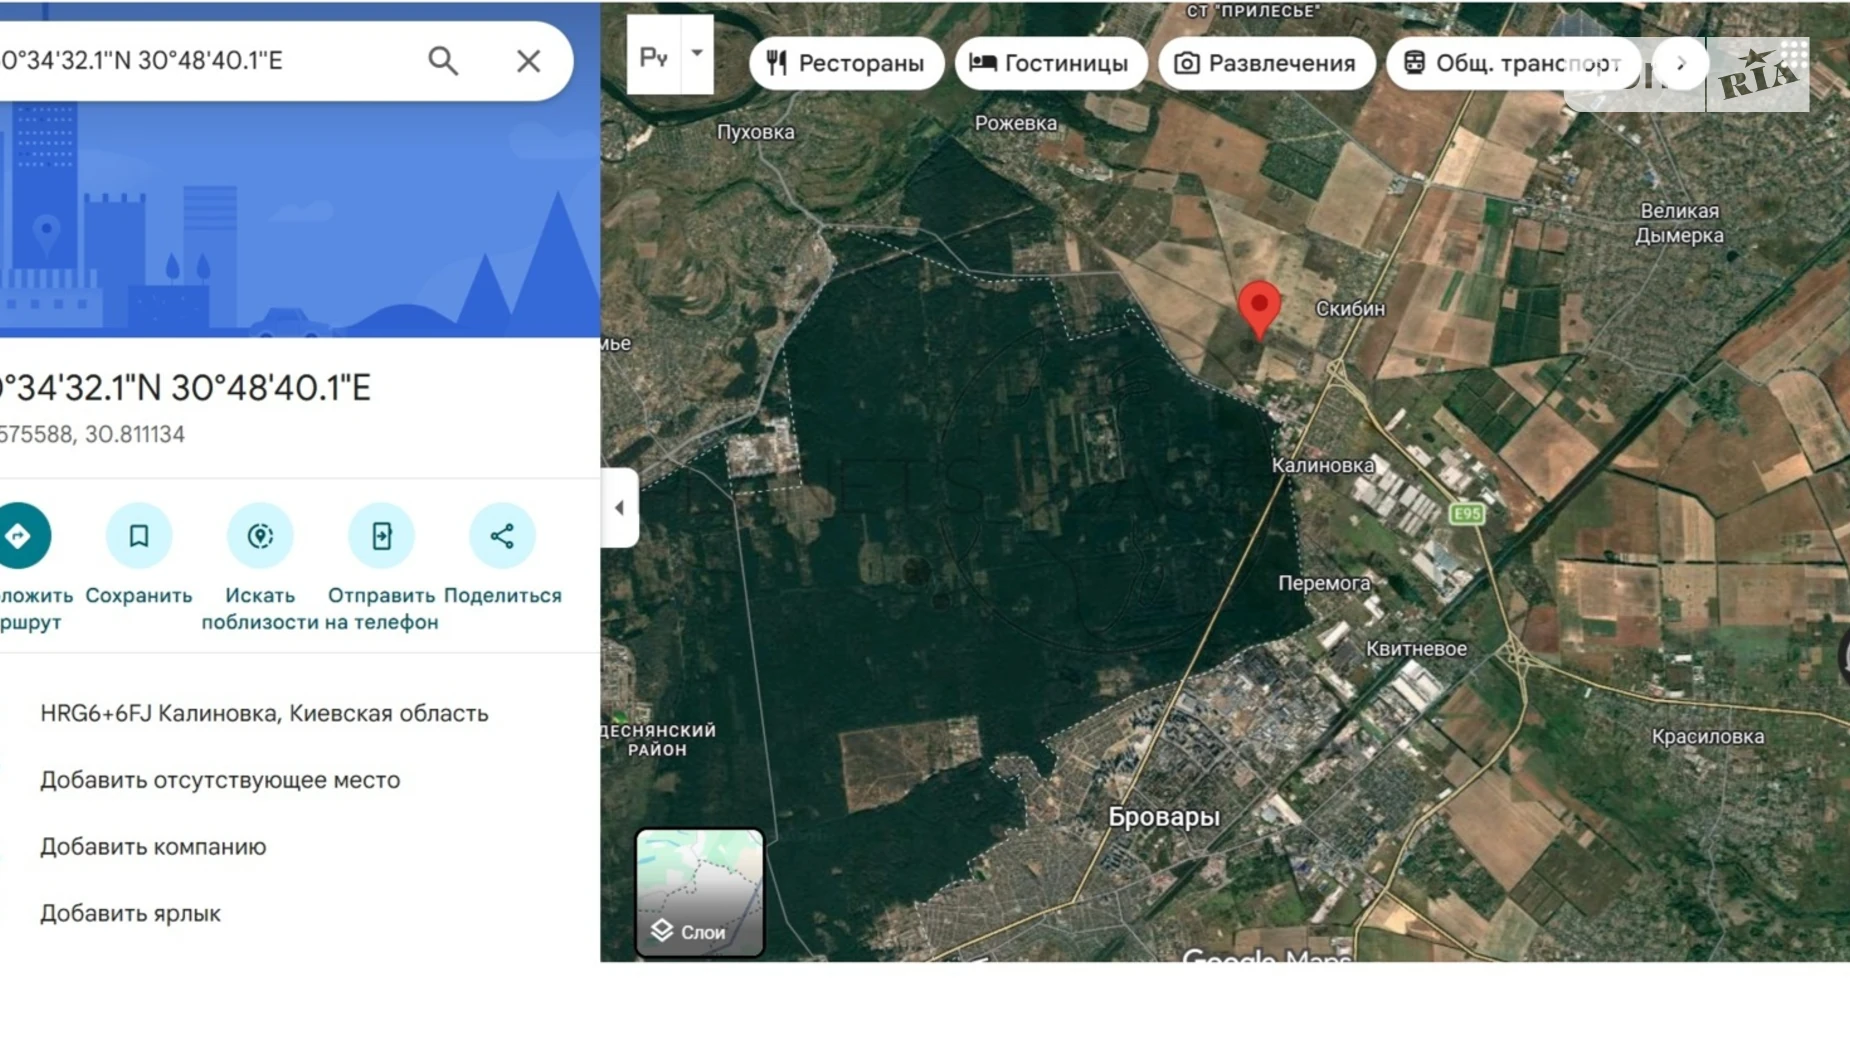This screenshot has height=1040, width=1850.
Task: Click Добавить отсутствующее место
Action: click(x=220, y=780)
